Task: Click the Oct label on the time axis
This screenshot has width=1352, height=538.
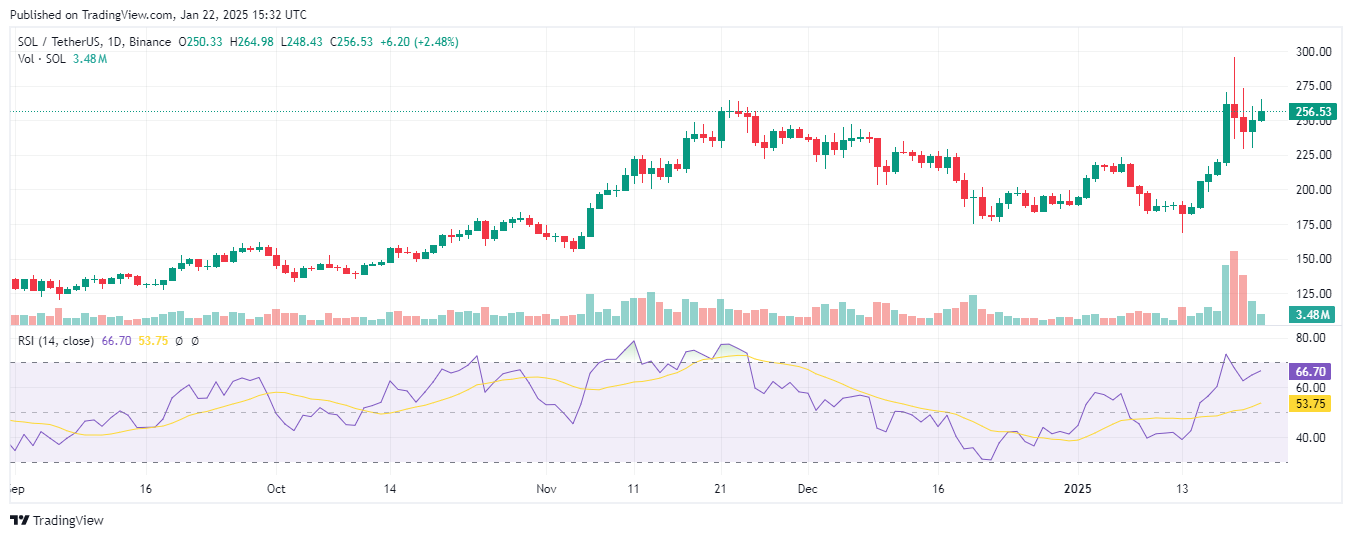Action: 276,490
